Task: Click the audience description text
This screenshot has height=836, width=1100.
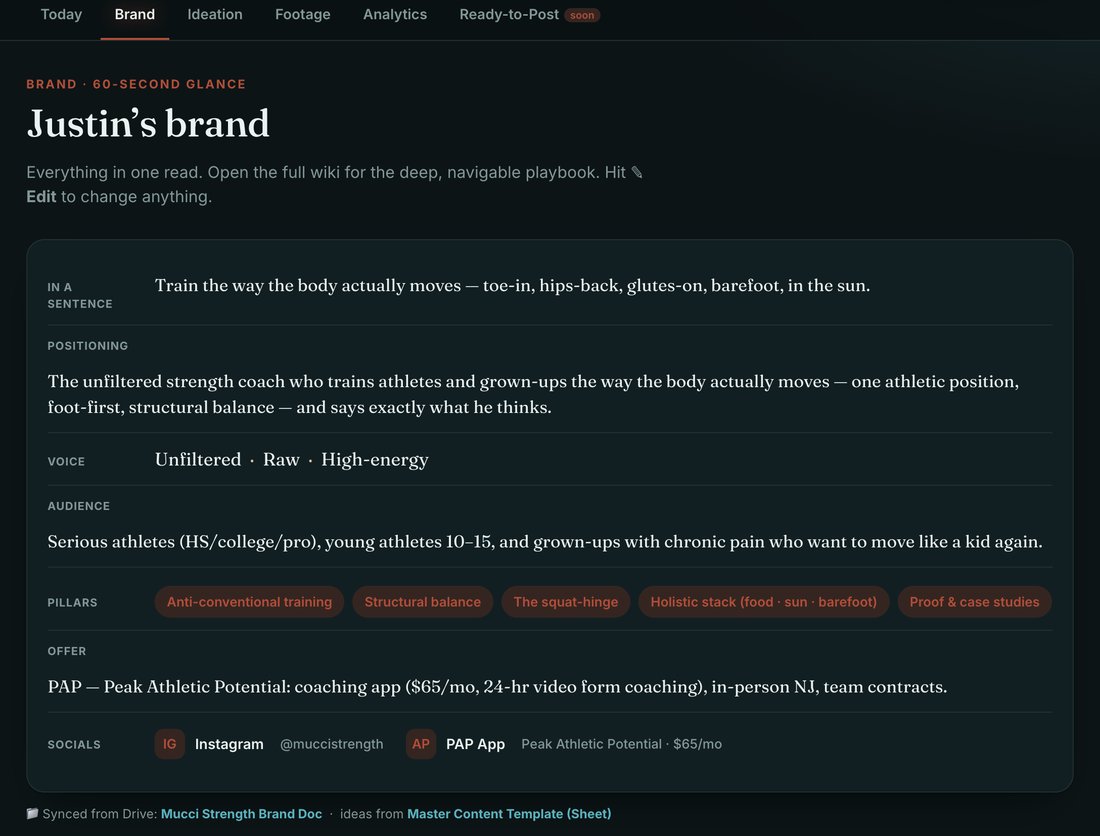Action: click(x=545, y=541)
